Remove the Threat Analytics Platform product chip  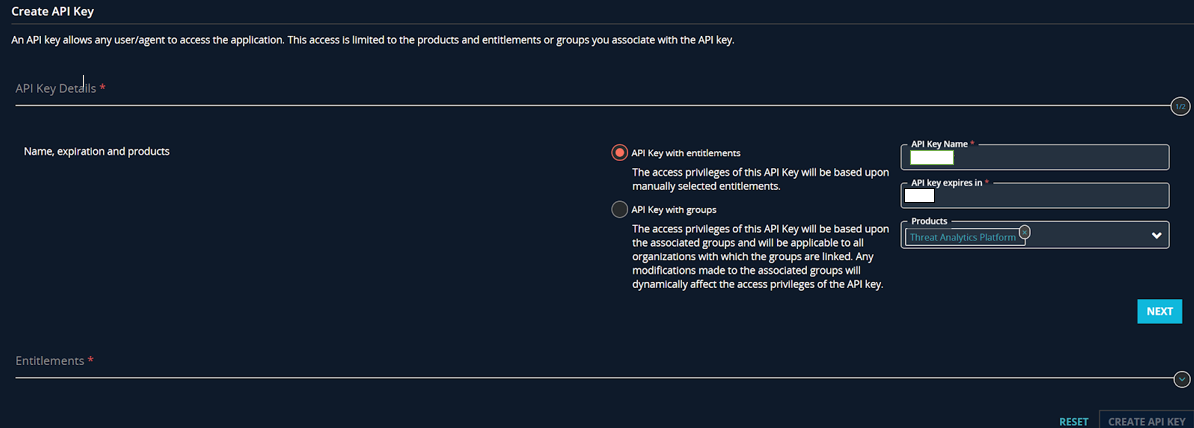pyautogui.click(x=1025, y=231)
